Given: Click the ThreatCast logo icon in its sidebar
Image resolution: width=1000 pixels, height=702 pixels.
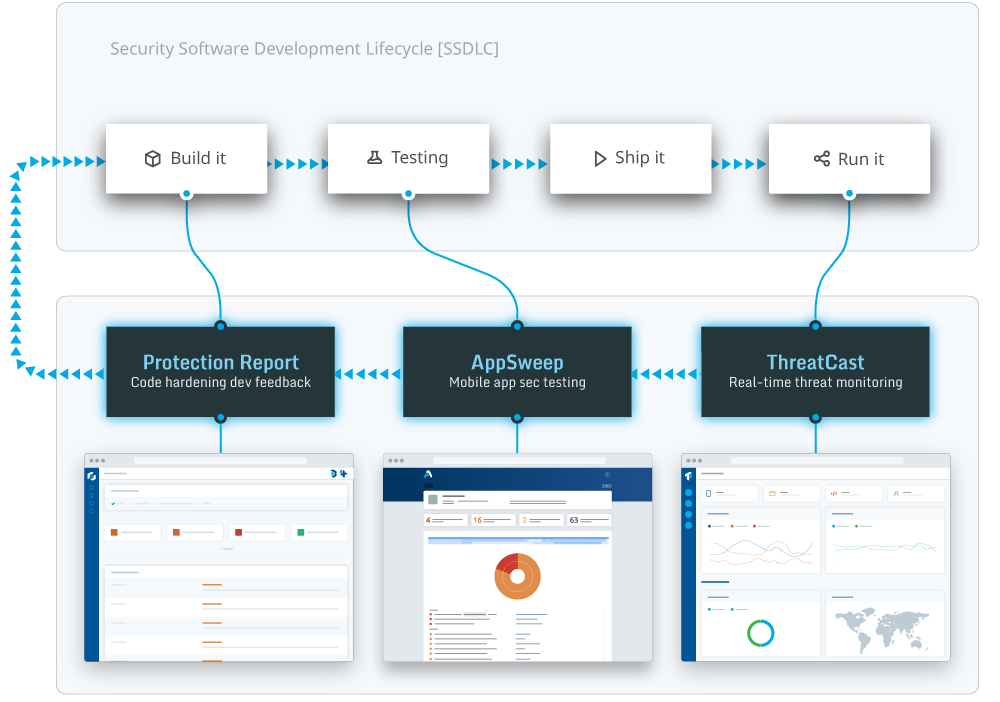Looking at the screenshot, I should coord(689,476).
